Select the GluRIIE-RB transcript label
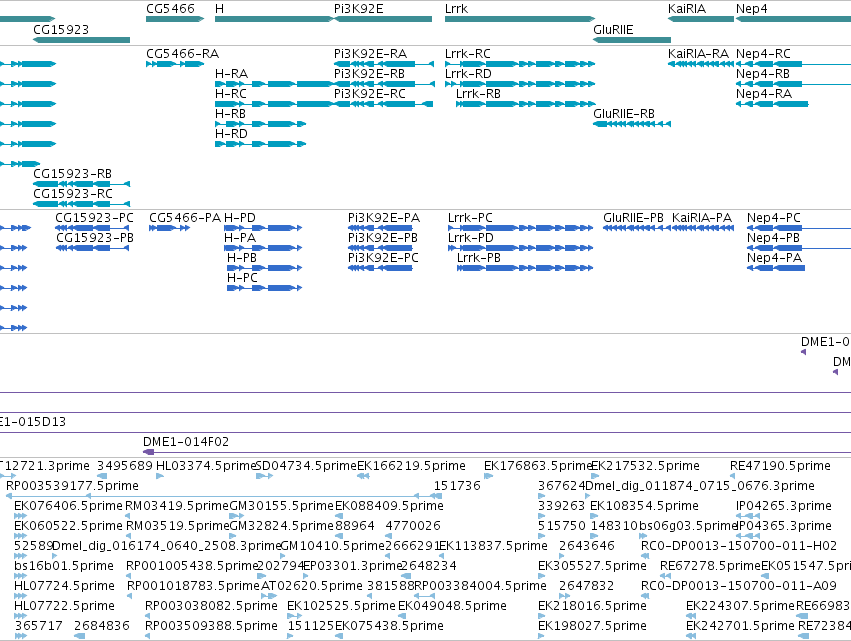851x641 pixels. 624,114
